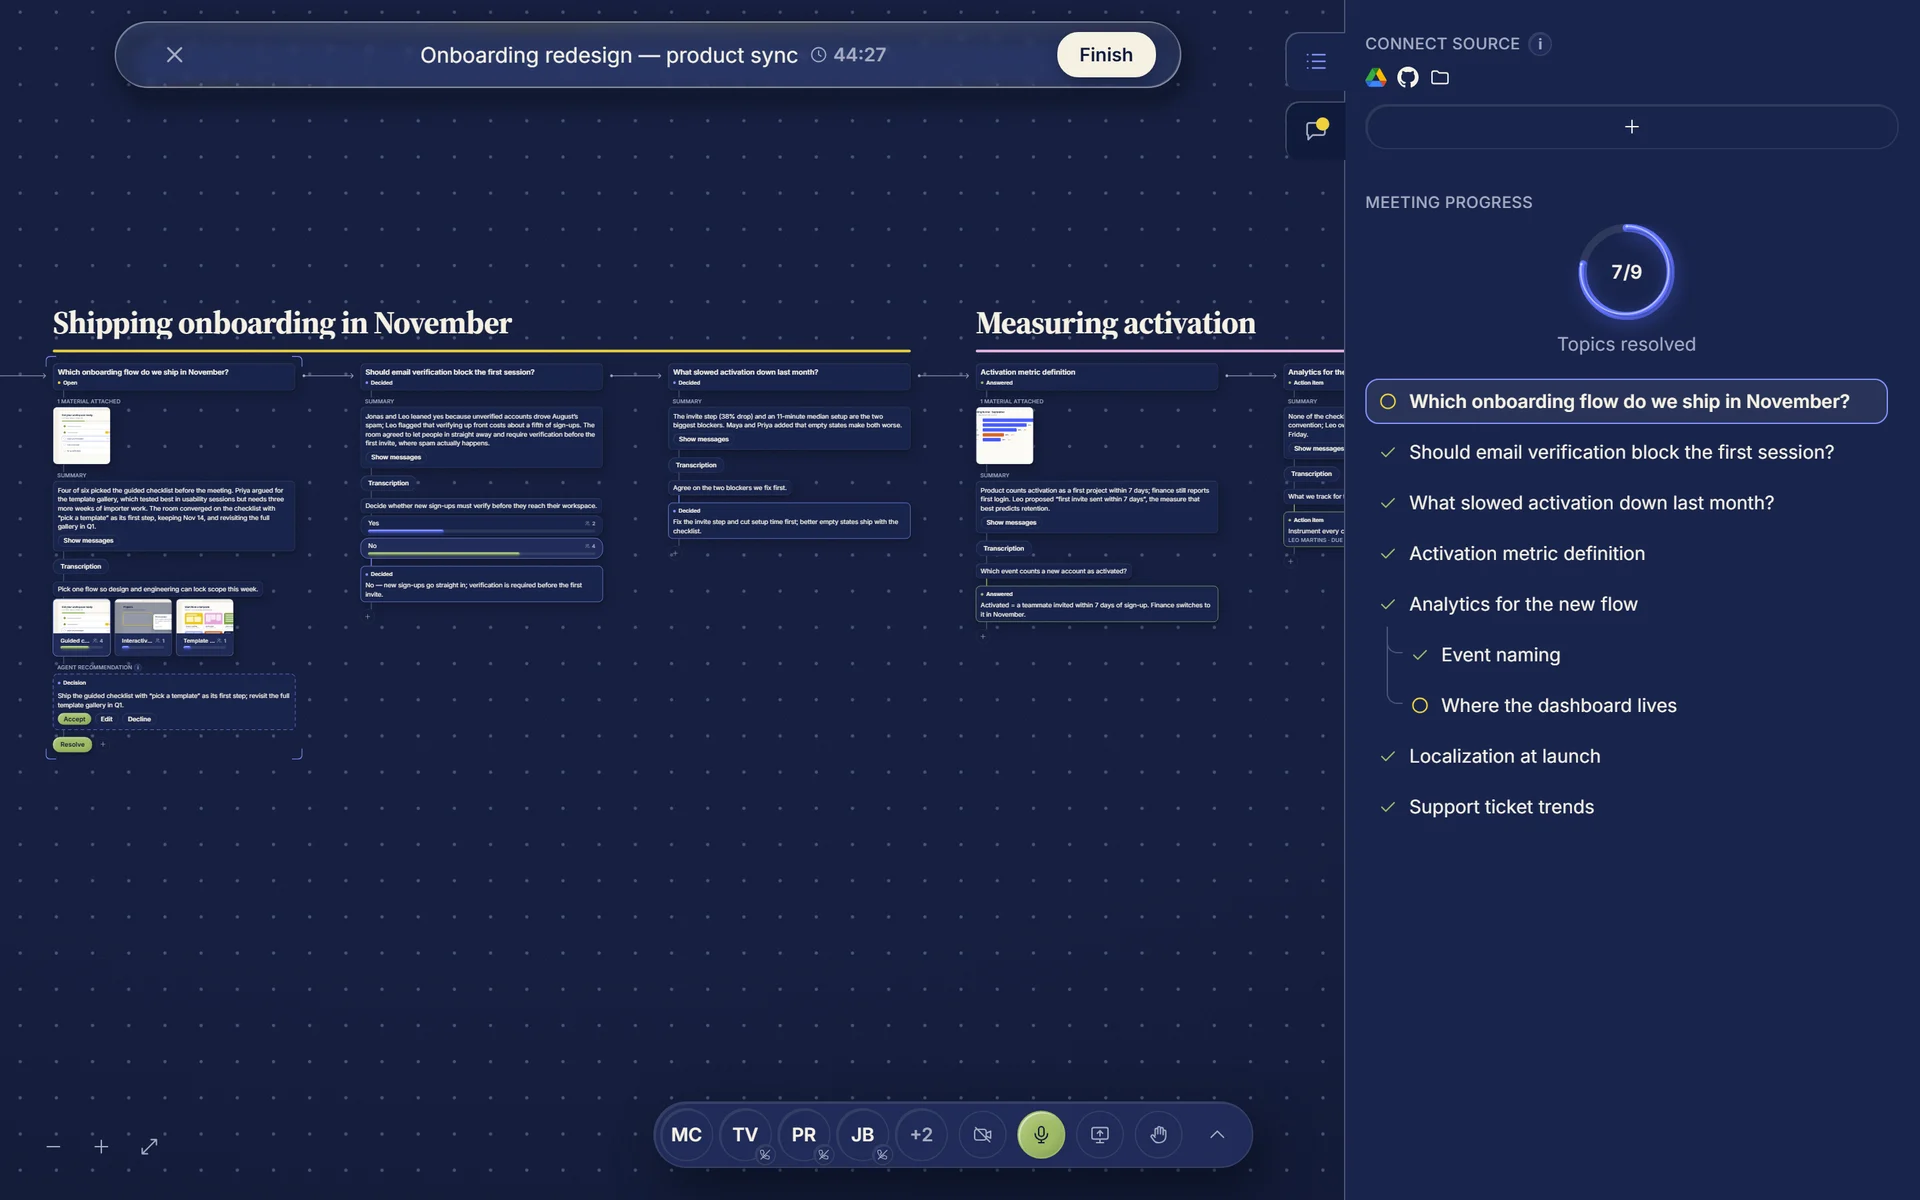Viewport: 1920px width, 1200px height.
Task: Click participant avatar TV
Action: point(745,1135)
